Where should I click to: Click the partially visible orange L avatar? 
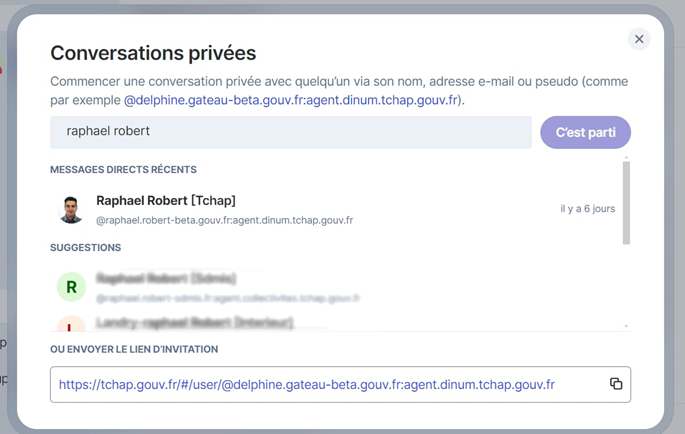tap(71, 324)
